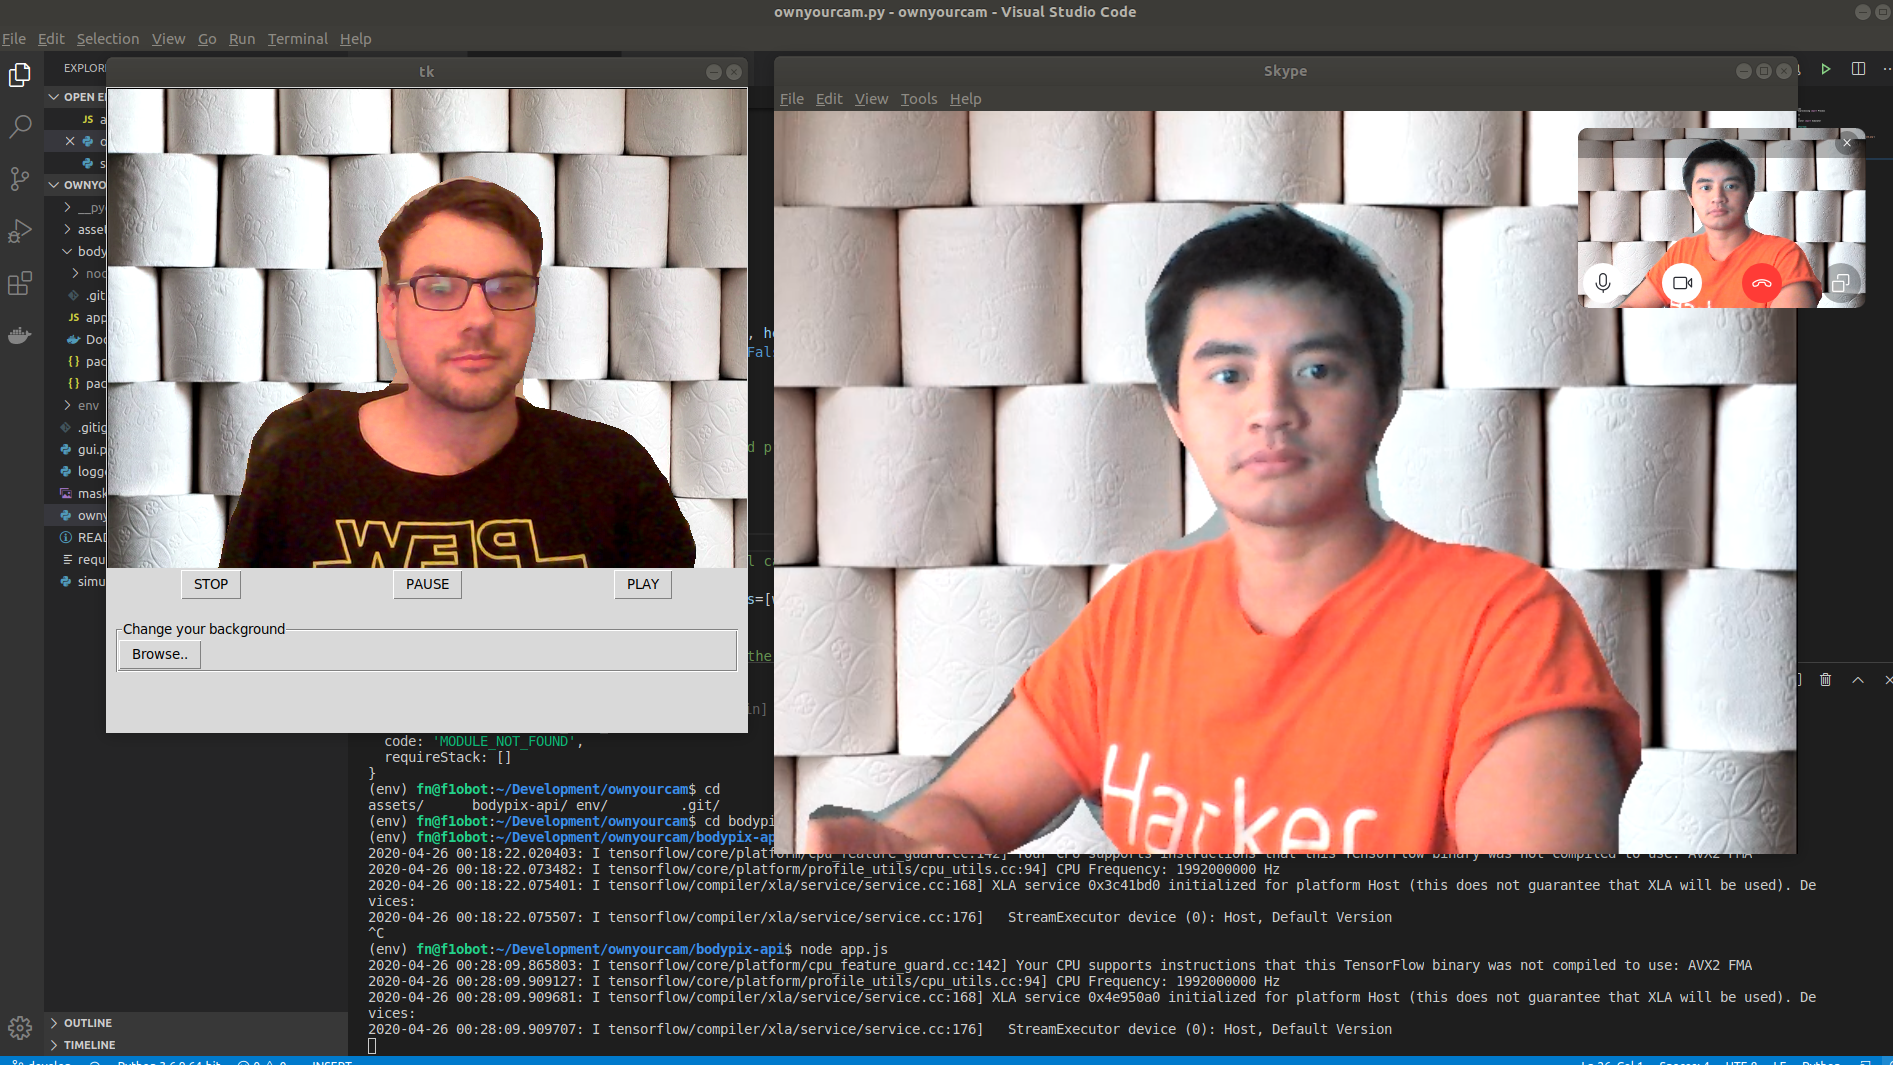Collapse the OPEN EDITORS section

click(x=77, y=97)
